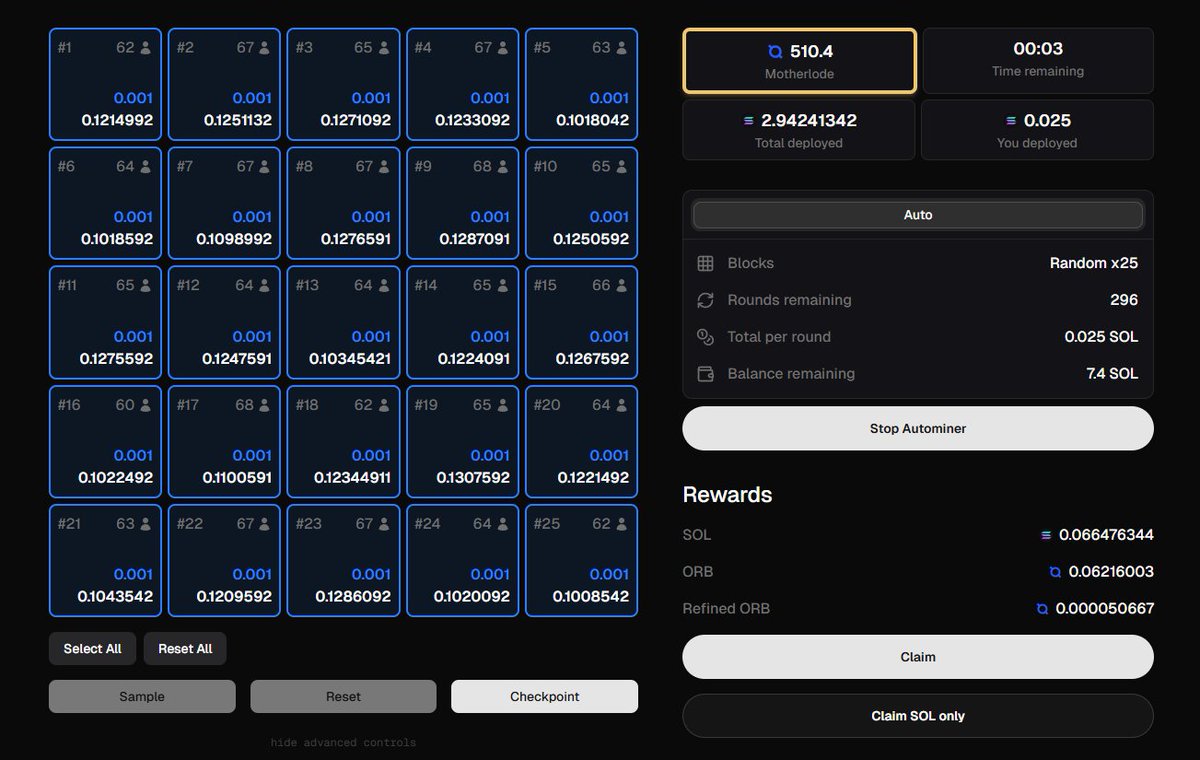The height and width of the screenshot is (760, 1200).
Task: Click the 7.4 SOL balance remaining
Action: [1112, 374]
